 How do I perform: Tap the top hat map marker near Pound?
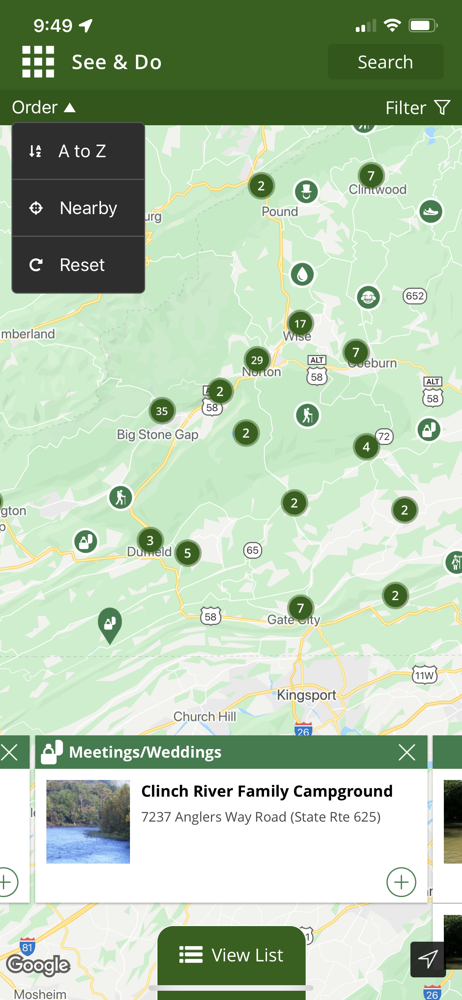tap(306, 191)
